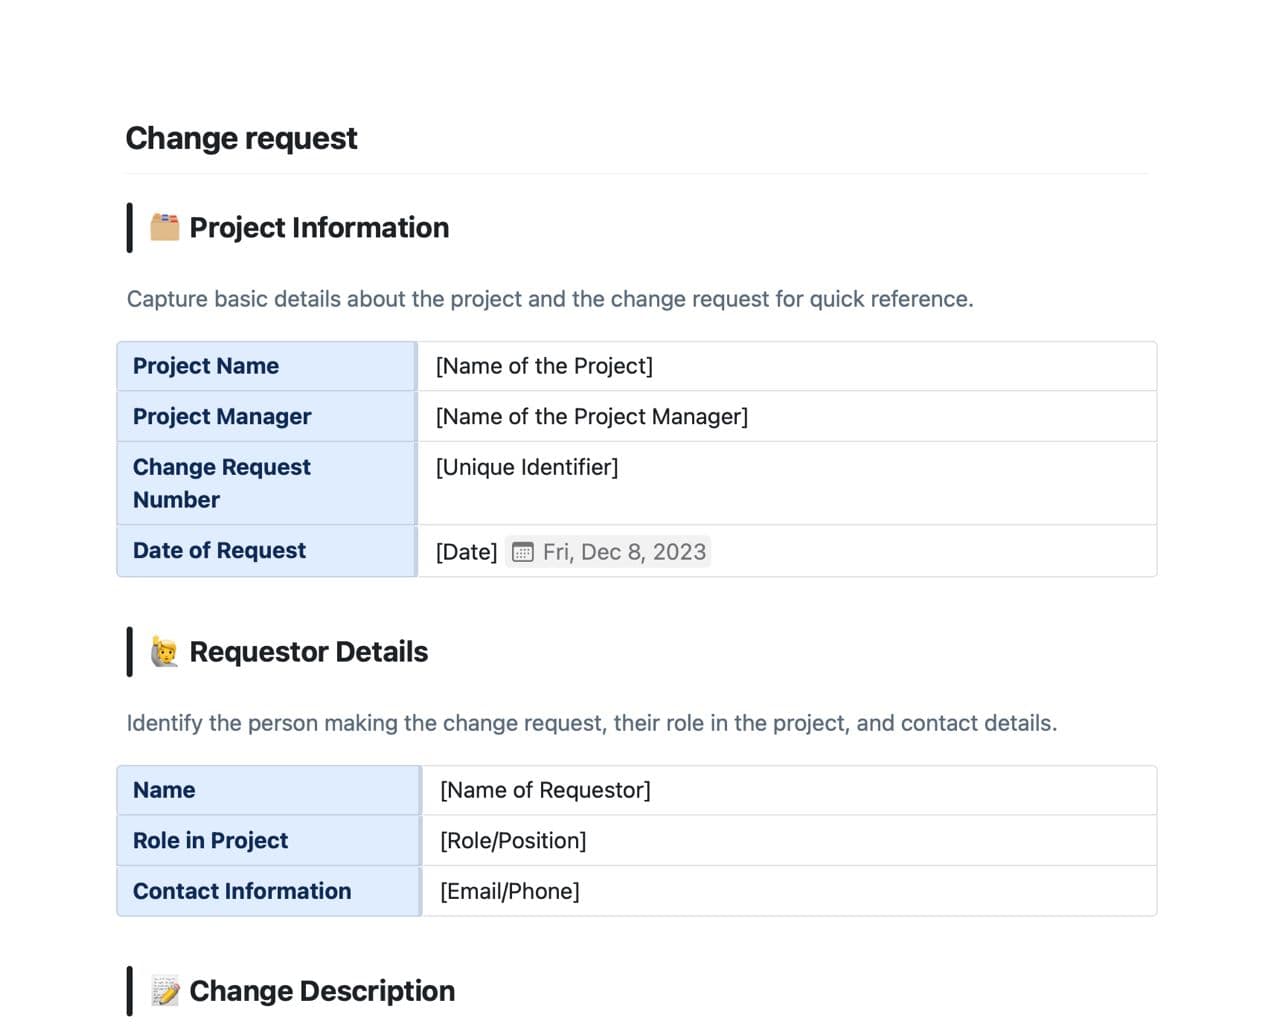Click the [Email/Phone] cell
1280x1027 pixels.
(x=510, y=891)
